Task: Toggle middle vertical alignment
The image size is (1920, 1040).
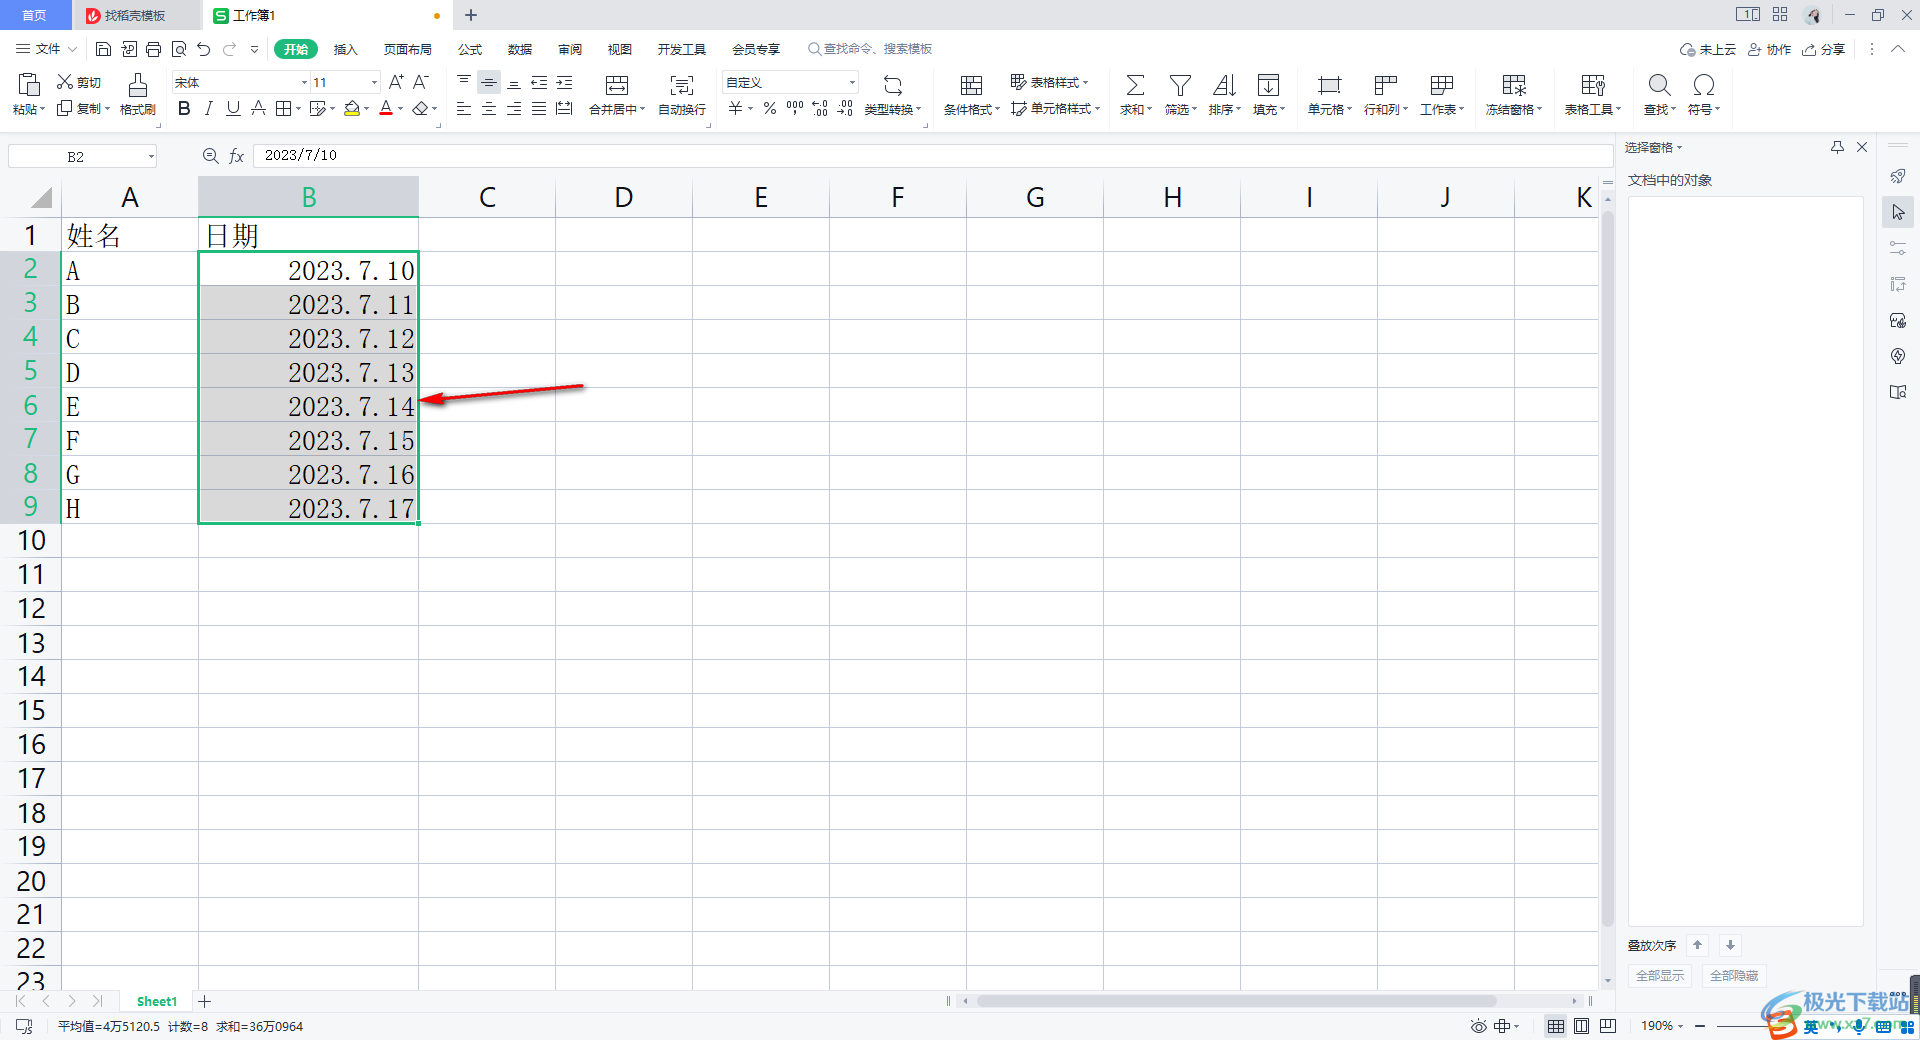Action: tap(489, 83)
